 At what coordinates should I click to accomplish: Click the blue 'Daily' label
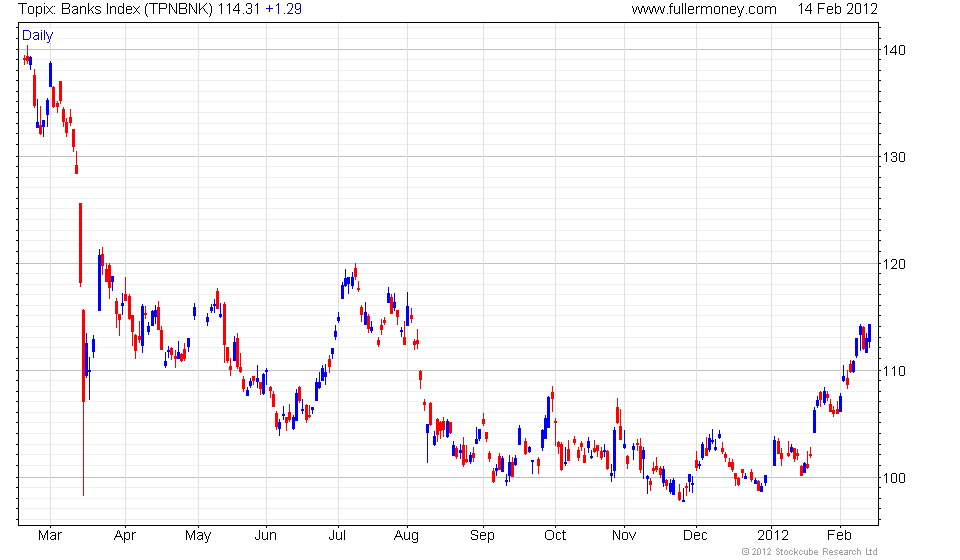click(x=37, y=35)
